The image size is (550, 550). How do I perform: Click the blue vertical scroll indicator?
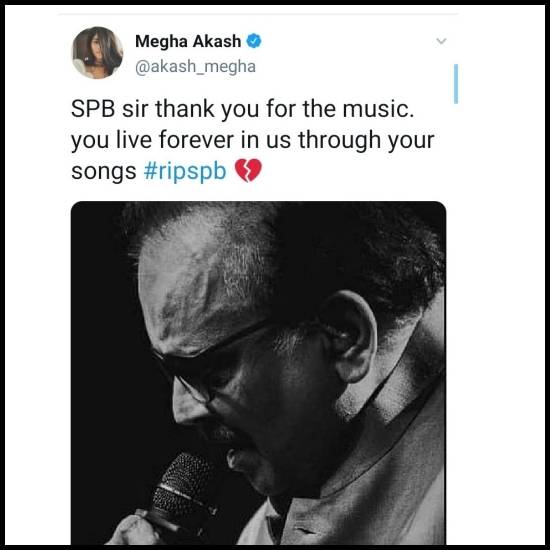coord(456,84)
